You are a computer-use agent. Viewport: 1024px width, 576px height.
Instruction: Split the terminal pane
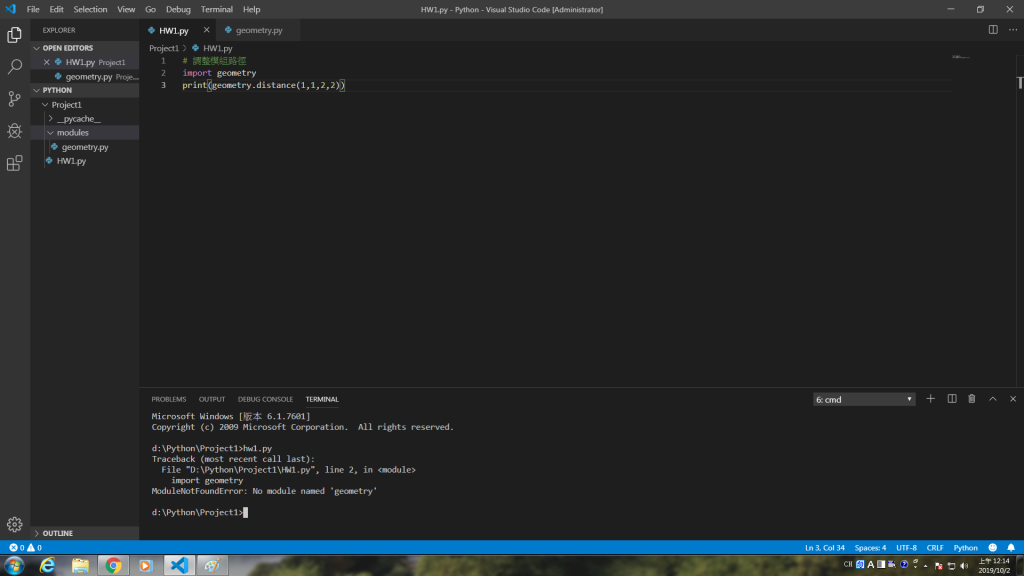[x=952, y=399]
